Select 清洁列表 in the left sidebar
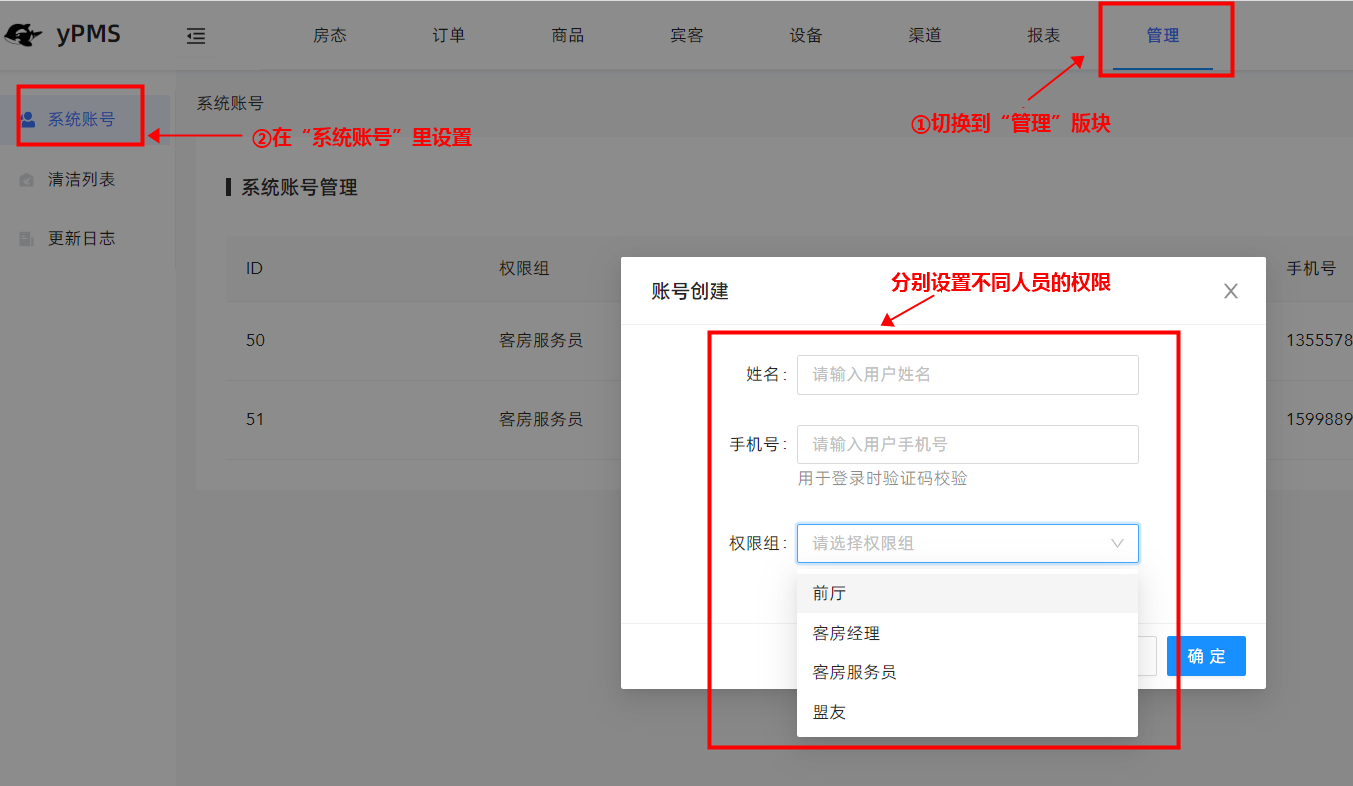The width and height of the screenshot is (1353, 786). [x=82, y=180]
